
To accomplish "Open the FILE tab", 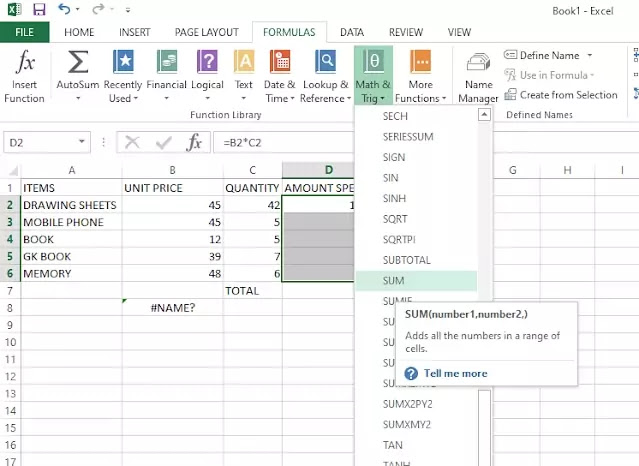I will coord(24,32).
